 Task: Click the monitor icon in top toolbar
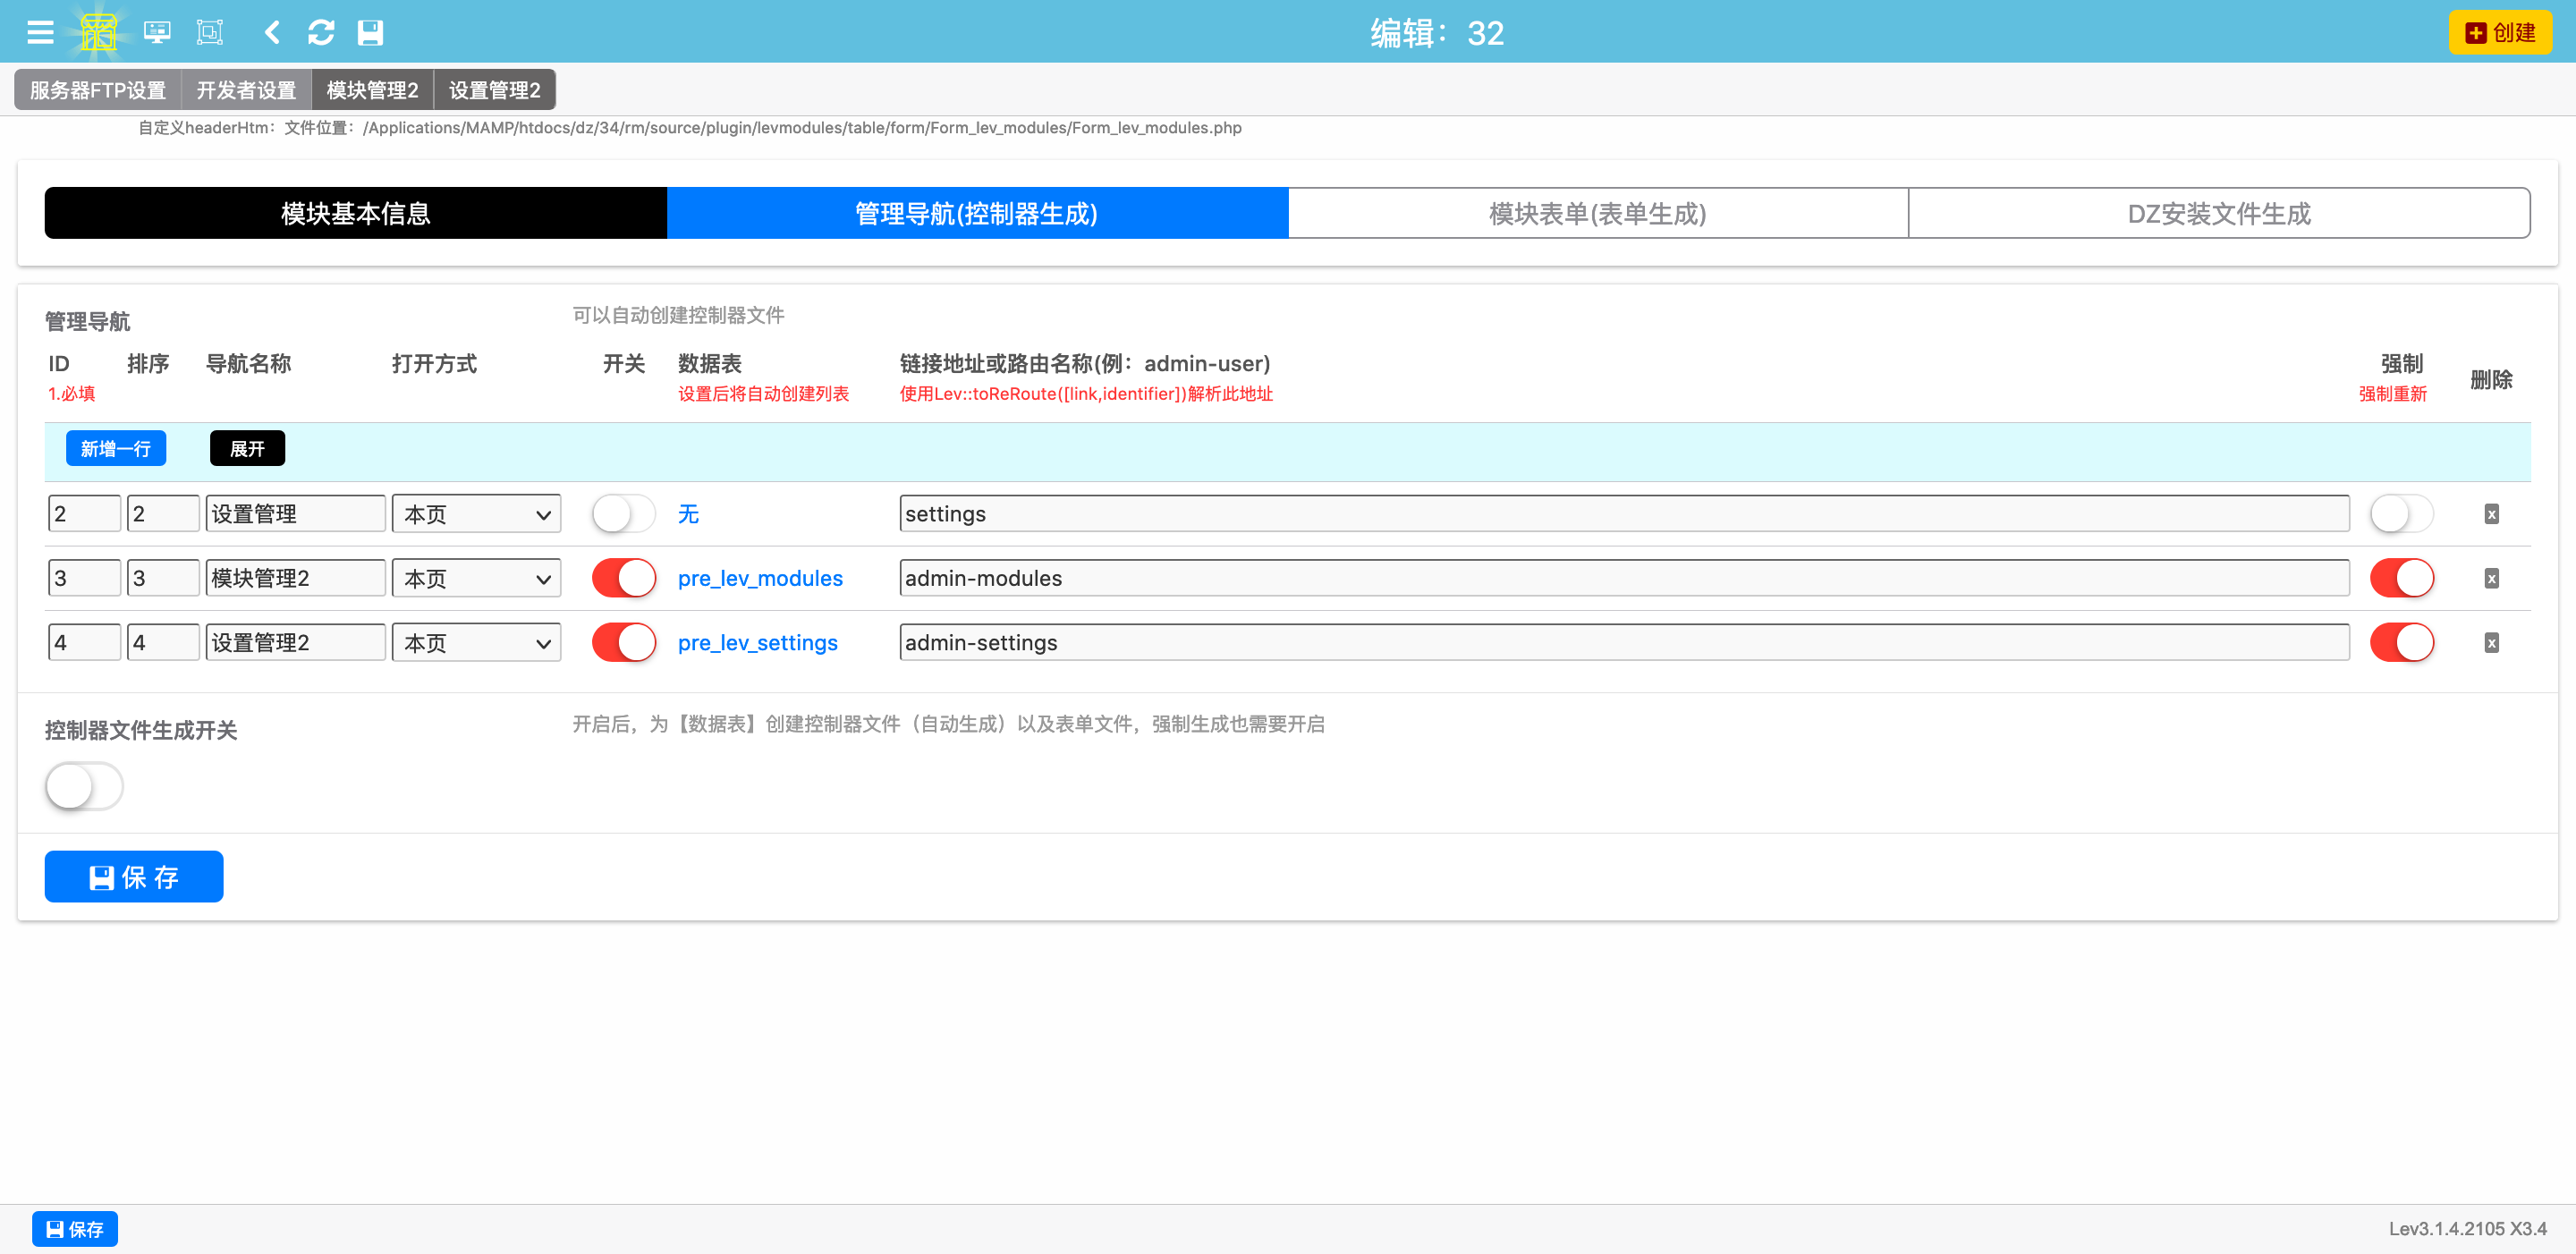(x=157, y=33)
